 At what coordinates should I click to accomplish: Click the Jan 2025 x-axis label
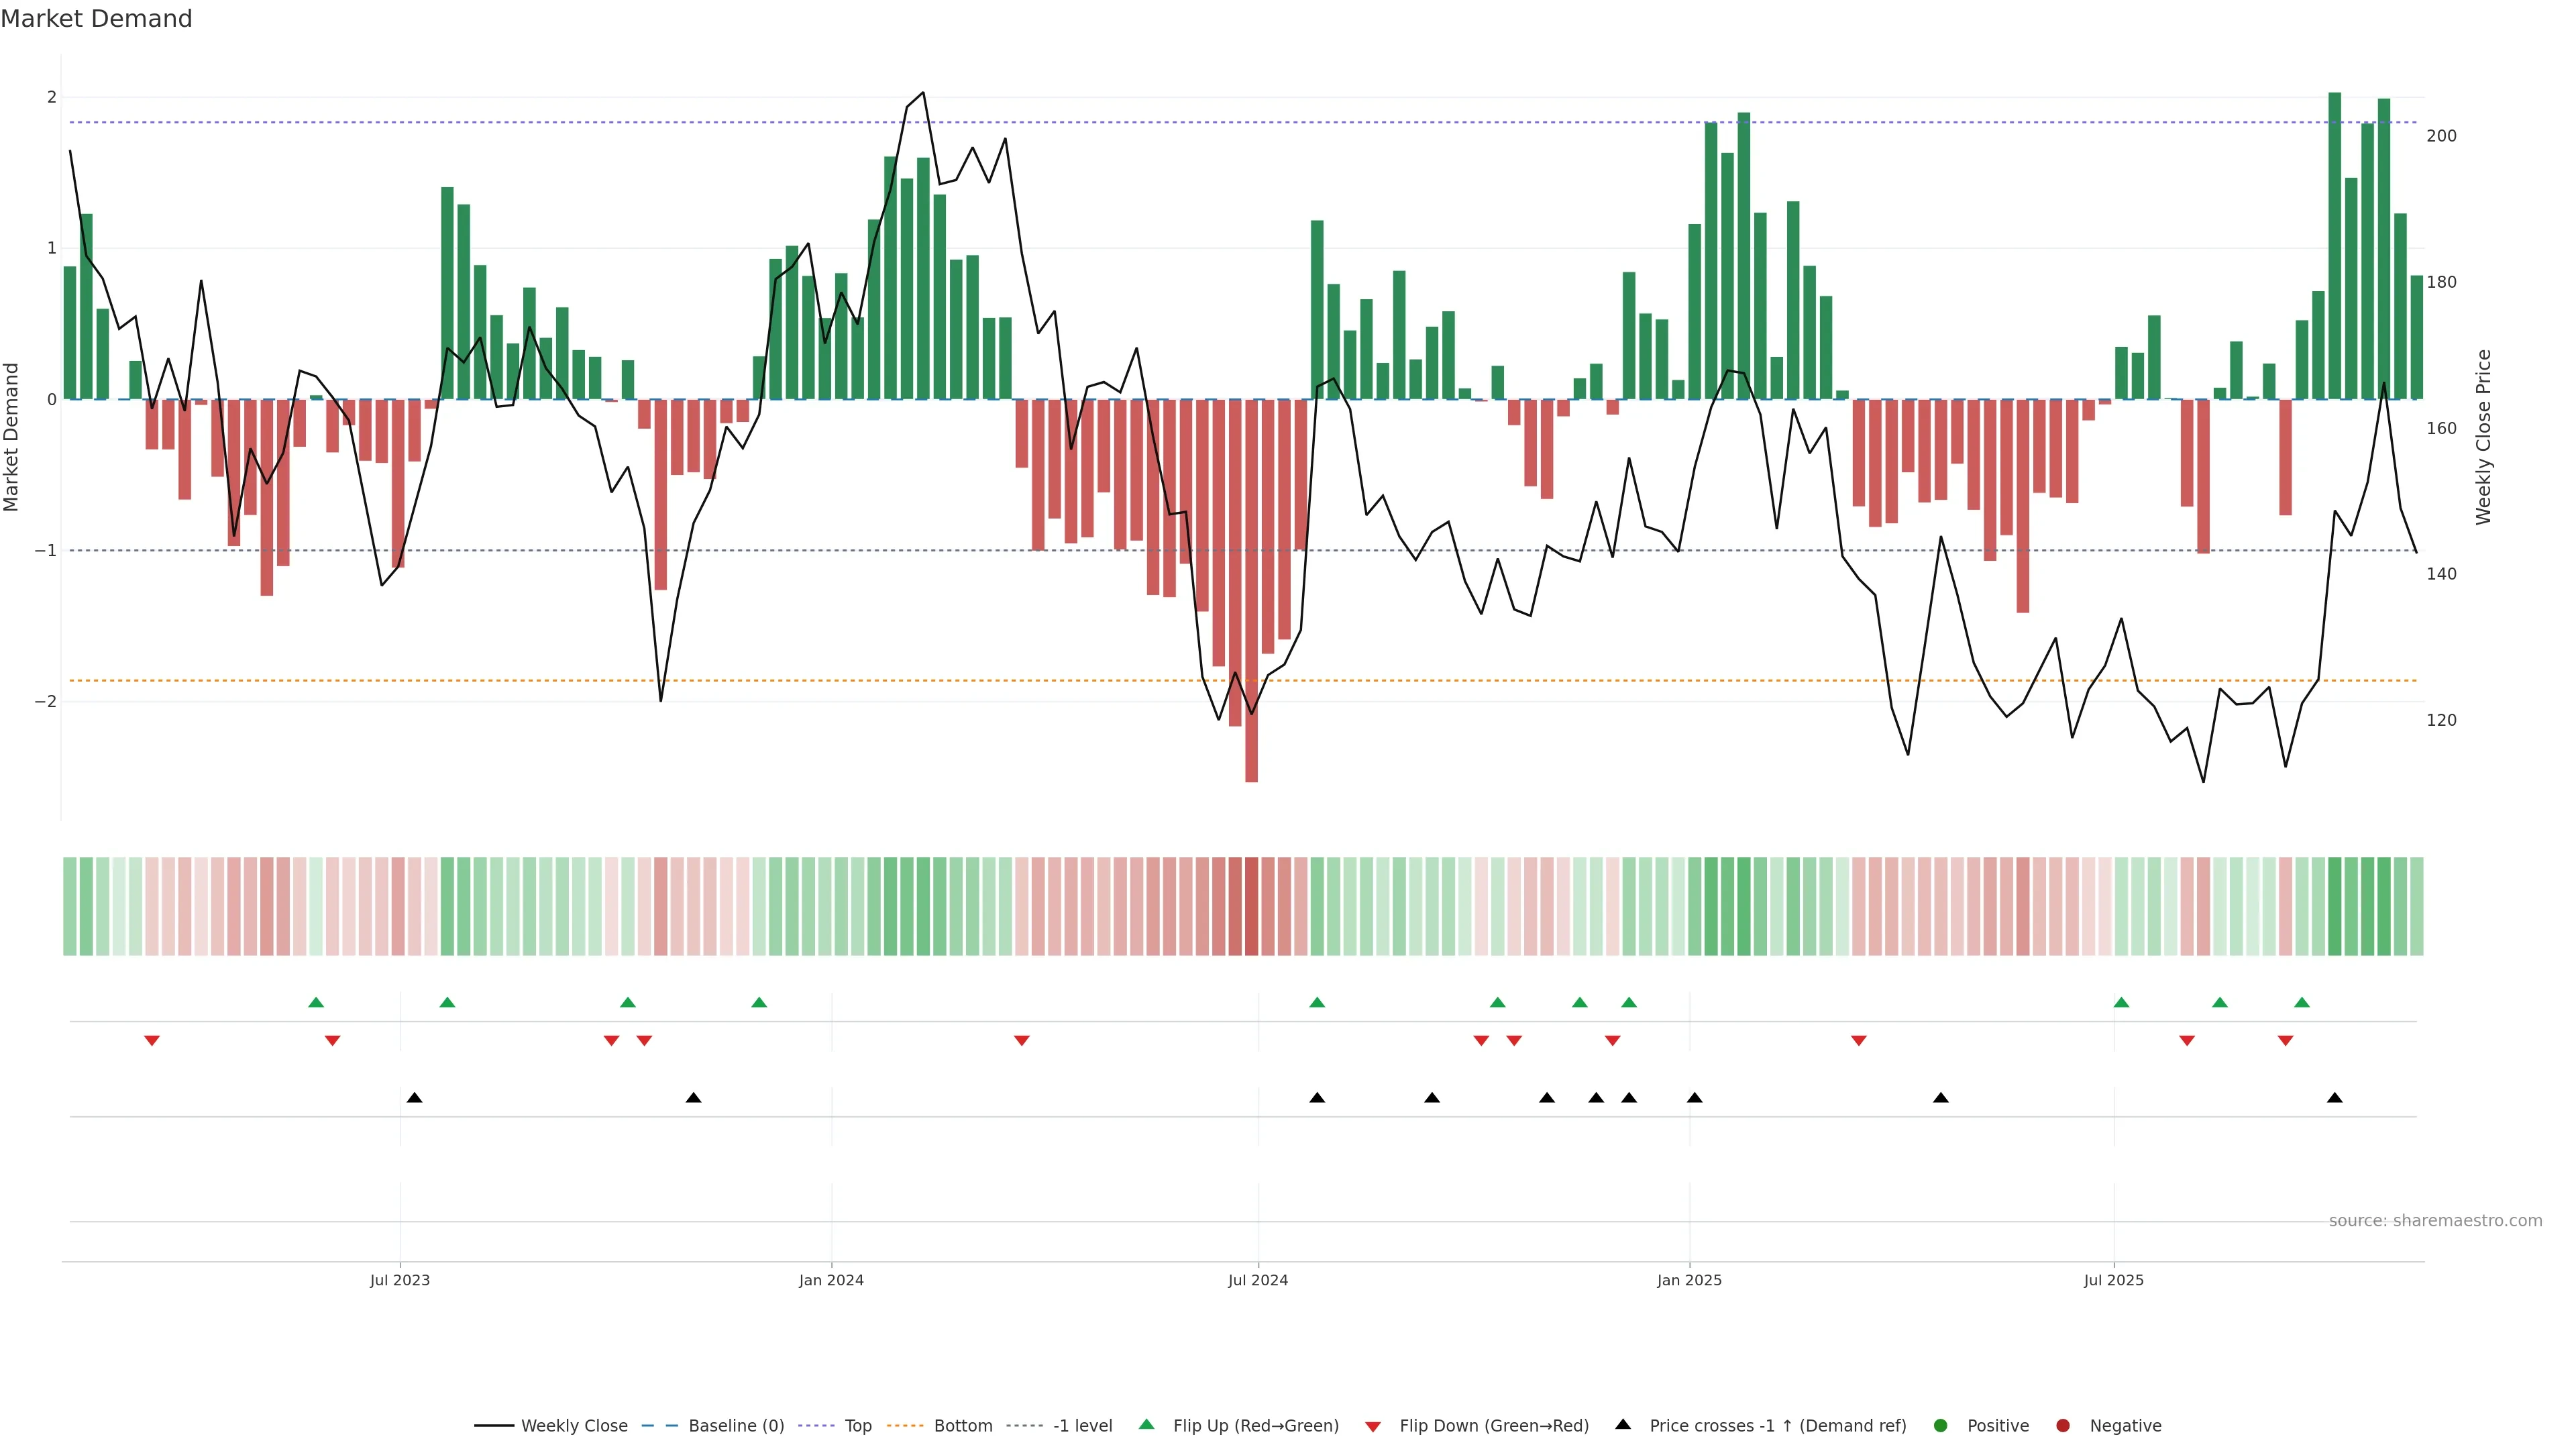click(x=1689, y=1280)
